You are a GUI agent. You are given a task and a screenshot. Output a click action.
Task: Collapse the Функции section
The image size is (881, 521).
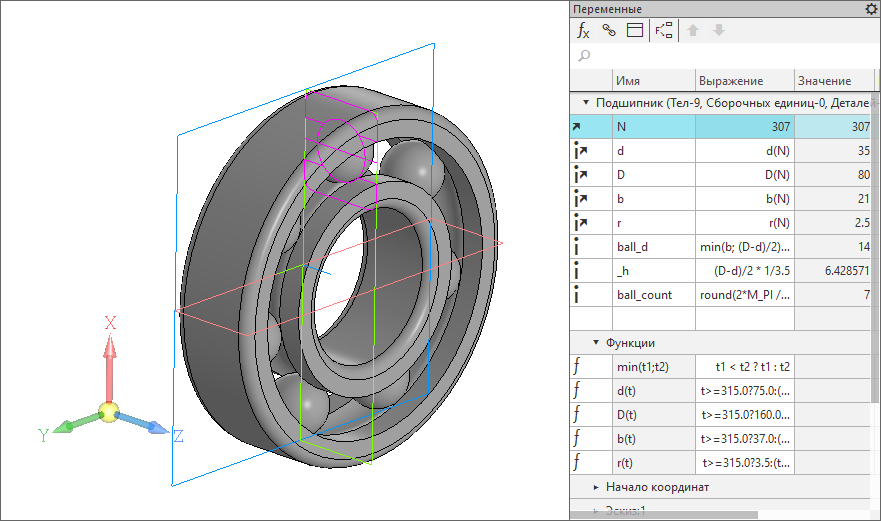pos(596,343)
